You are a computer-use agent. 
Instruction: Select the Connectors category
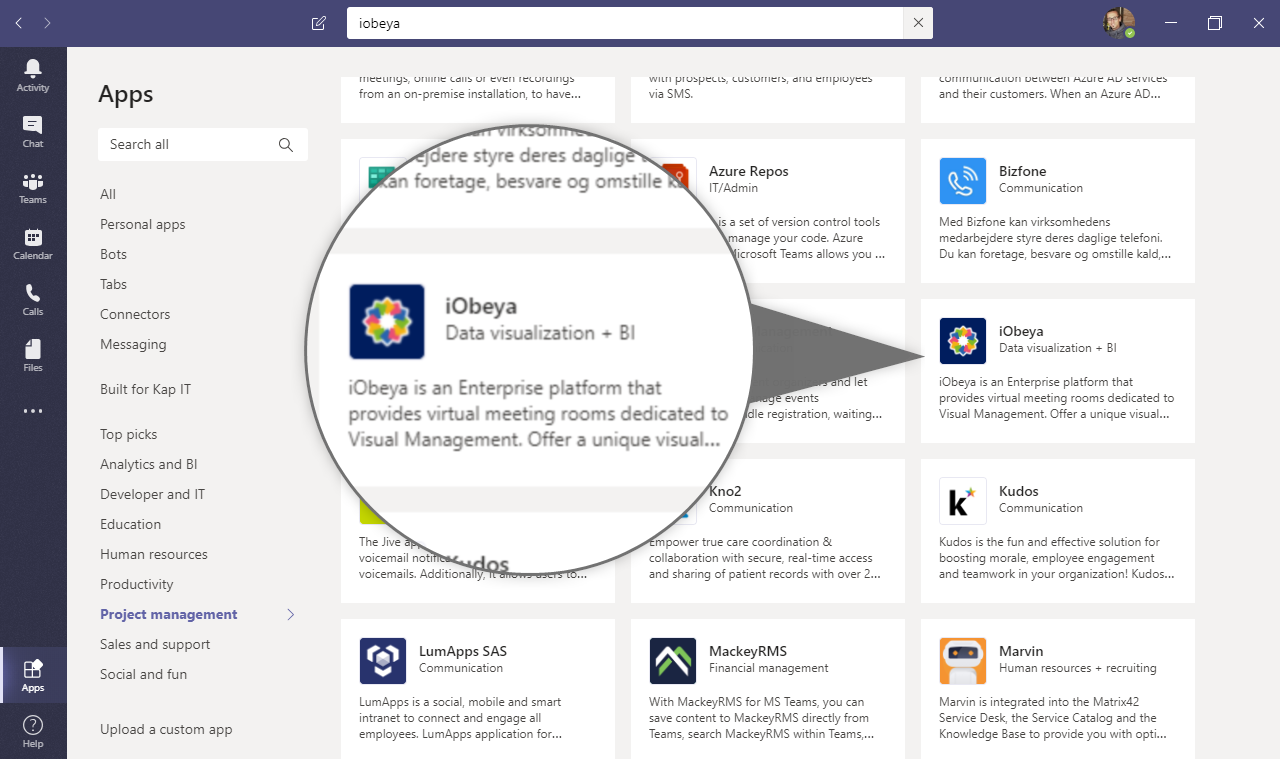click(x=135, y=314)
